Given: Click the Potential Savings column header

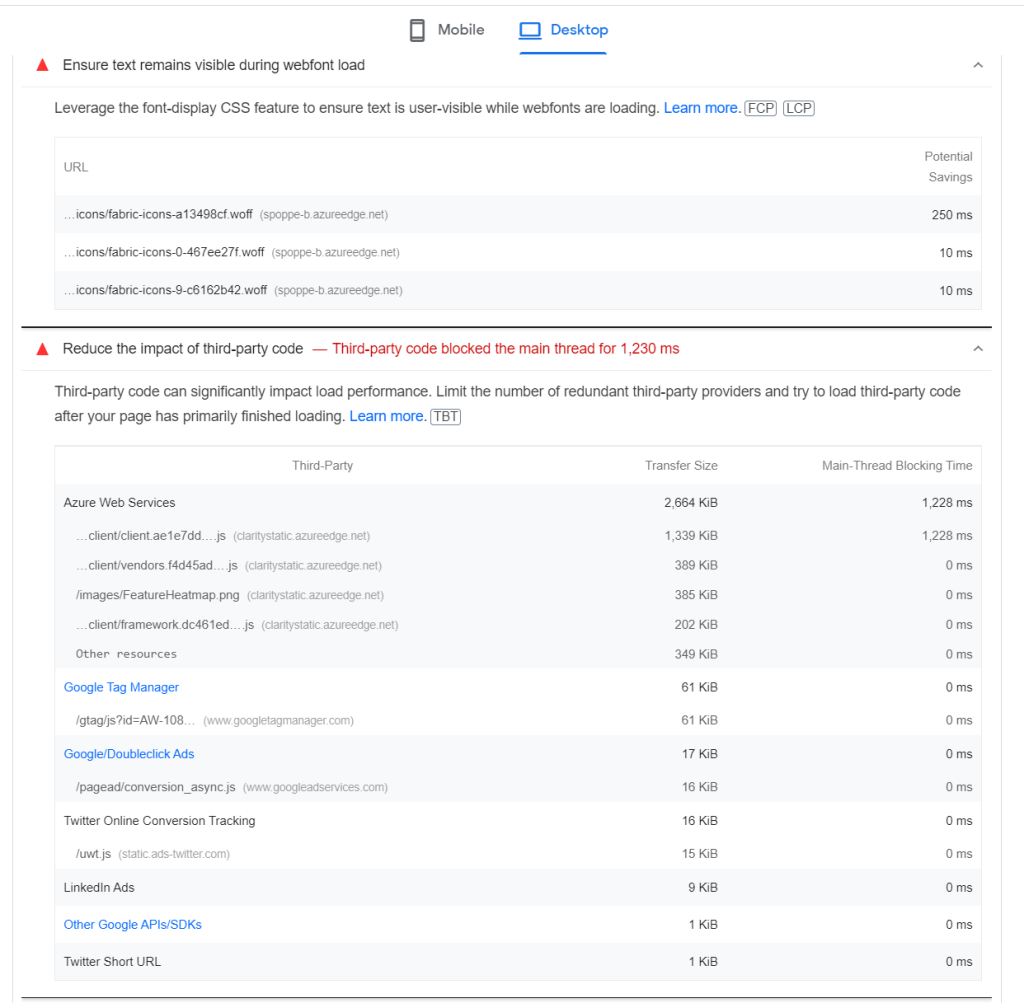Looking at the screenshot, I should pyautogui.click(x=948, y=167).
